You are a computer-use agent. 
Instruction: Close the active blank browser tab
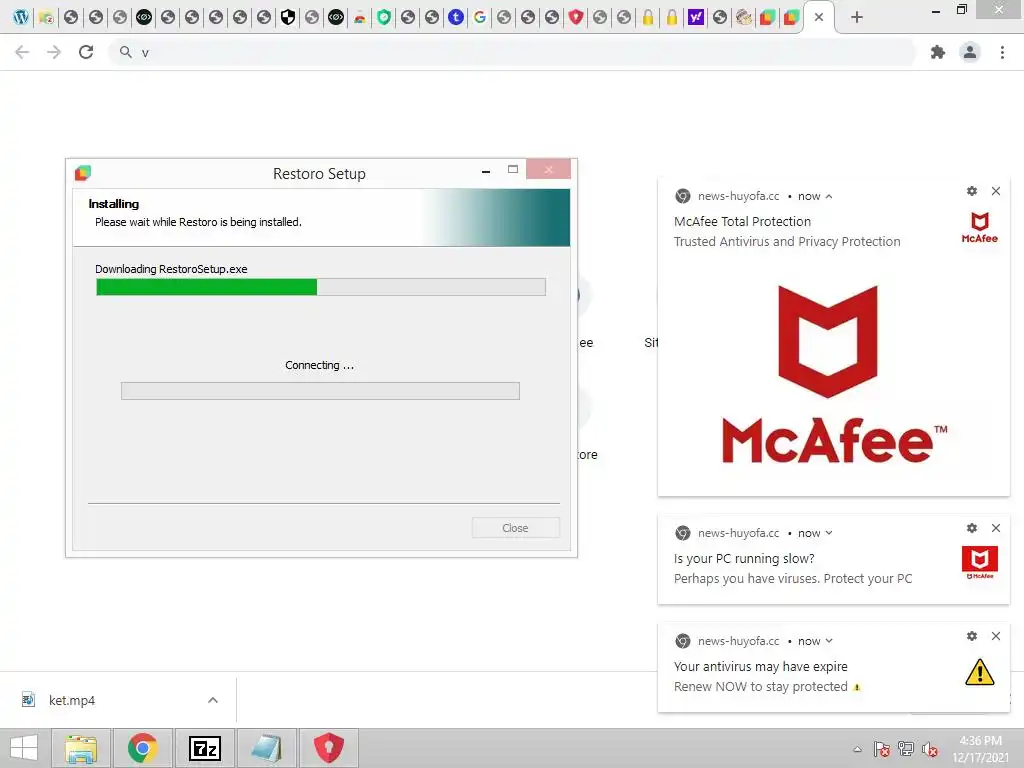(x=819, y=18)
